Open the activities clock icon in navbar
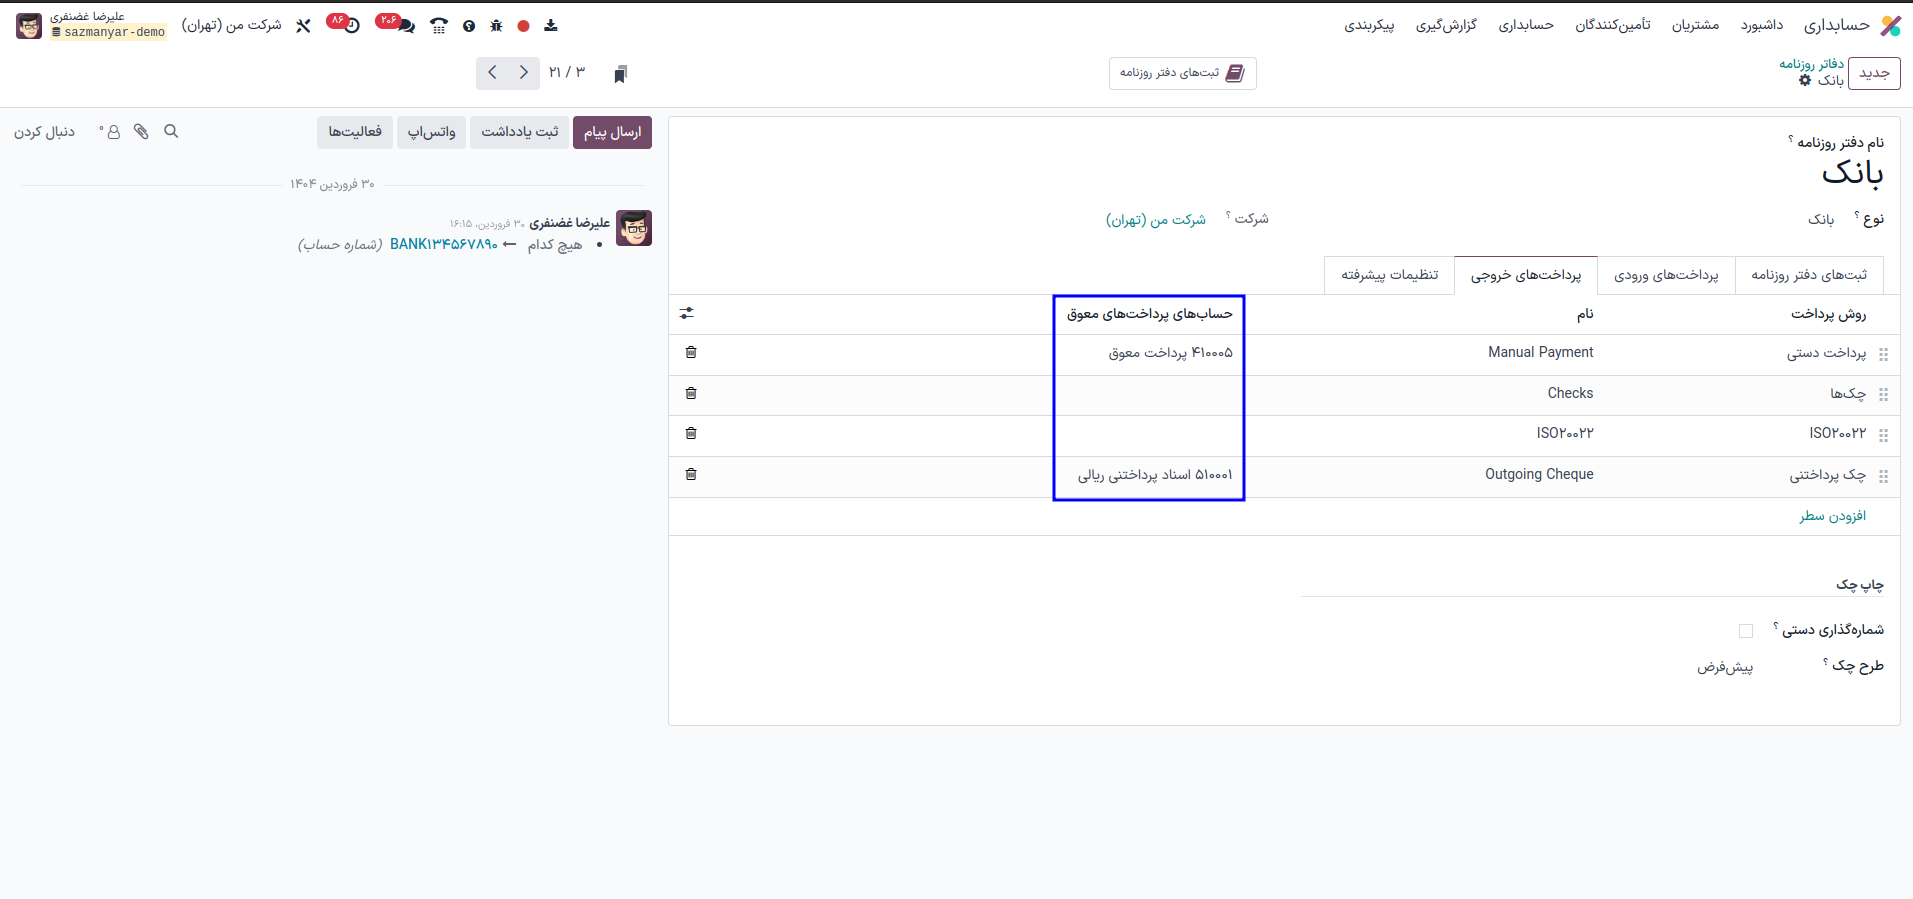 [x=351, y=26]
